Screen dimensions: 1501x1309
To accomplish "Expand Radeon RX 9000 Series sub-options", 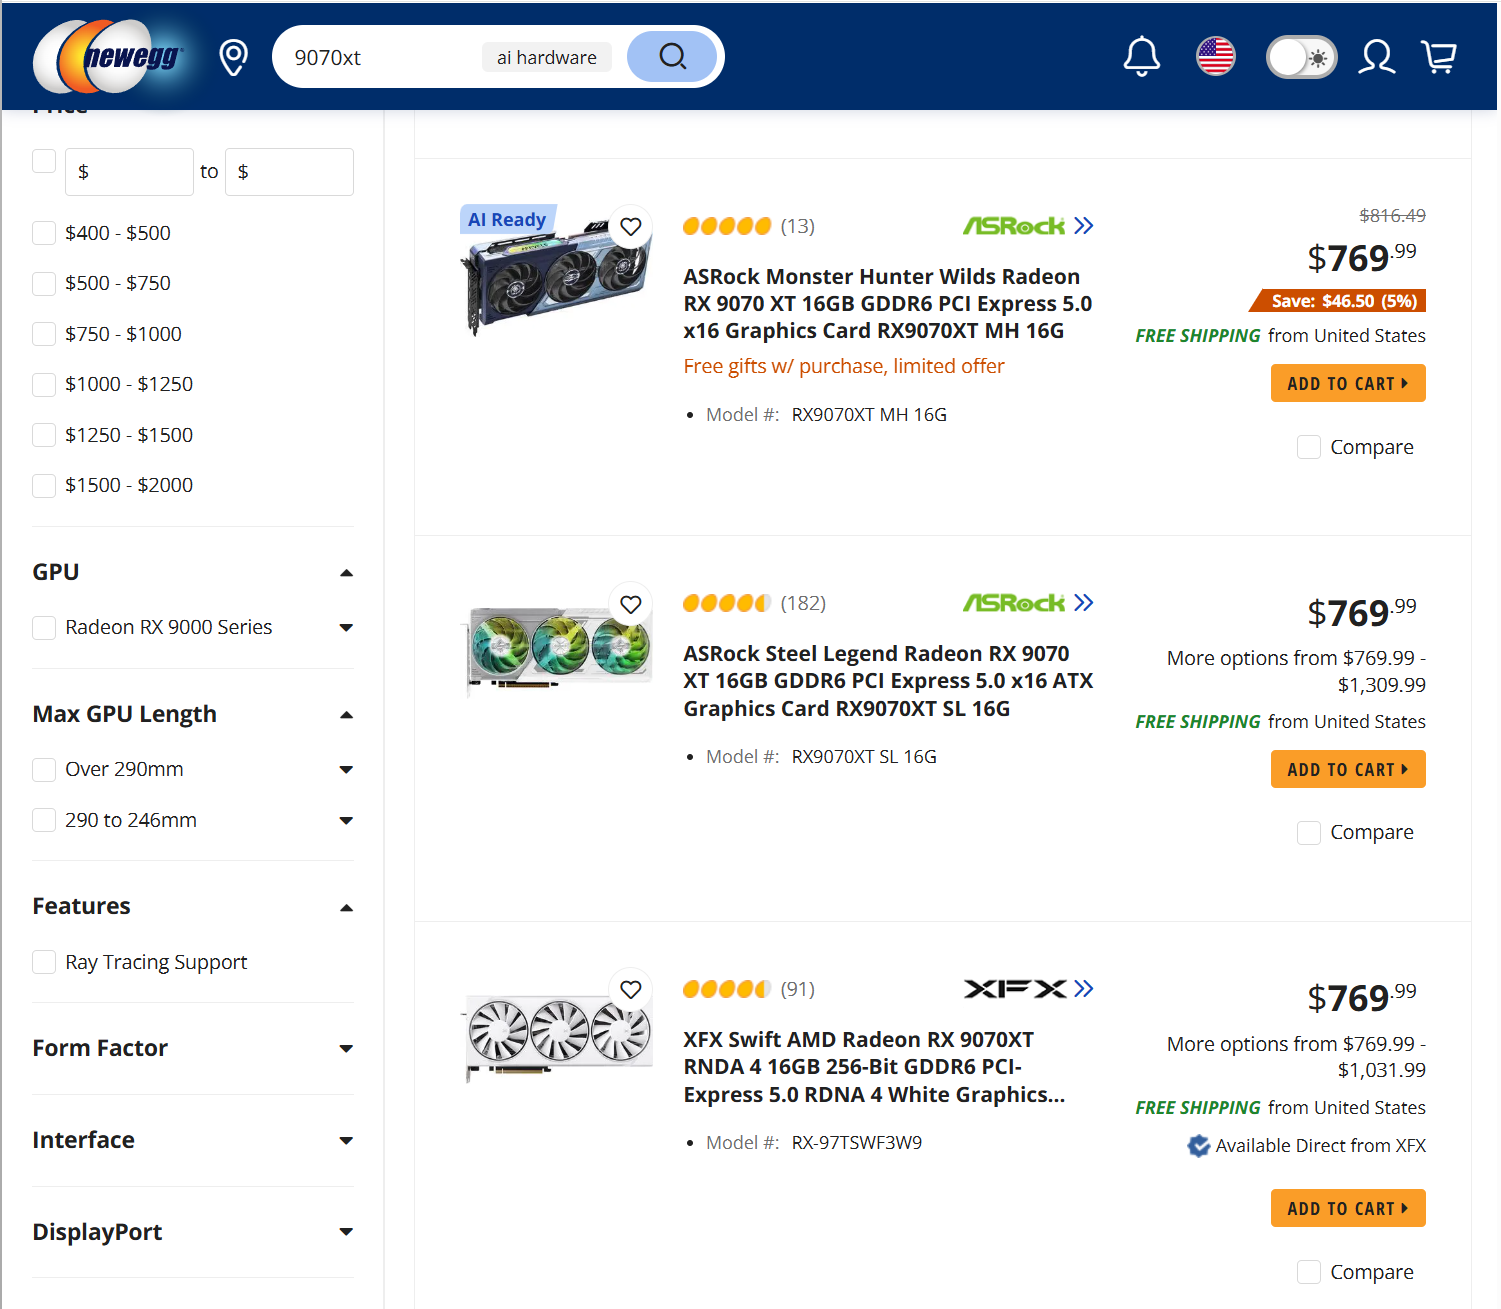I will click(346, 628).
